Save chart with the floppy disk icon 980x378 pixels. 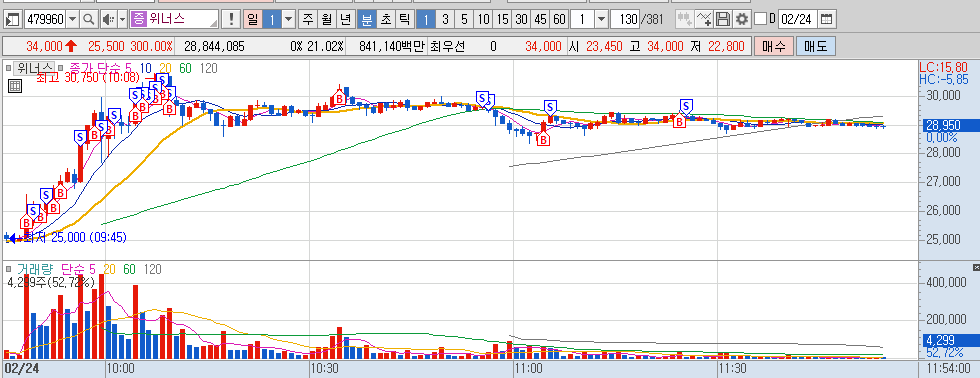[x=723, y=19]
